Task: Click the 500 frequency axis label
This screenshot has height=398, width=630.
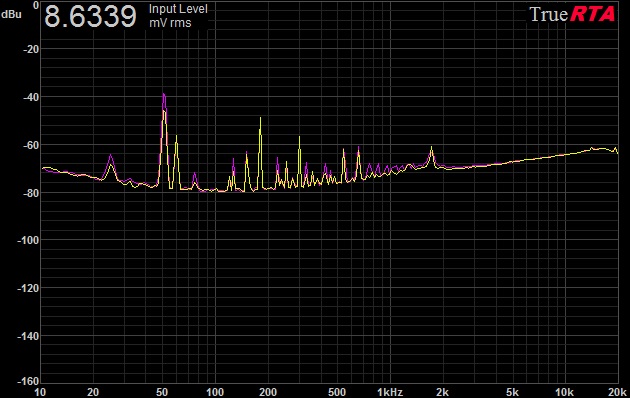Action: (337, 392)
